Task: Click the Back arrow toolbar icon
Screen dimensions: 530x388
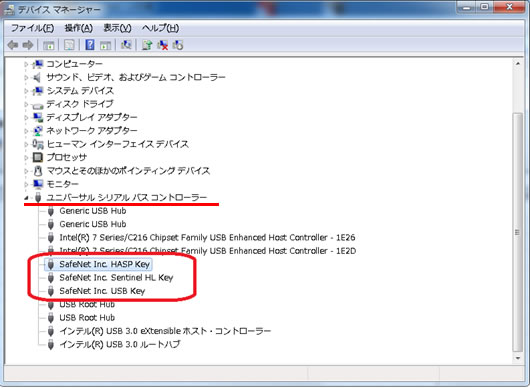Action: 13,45
